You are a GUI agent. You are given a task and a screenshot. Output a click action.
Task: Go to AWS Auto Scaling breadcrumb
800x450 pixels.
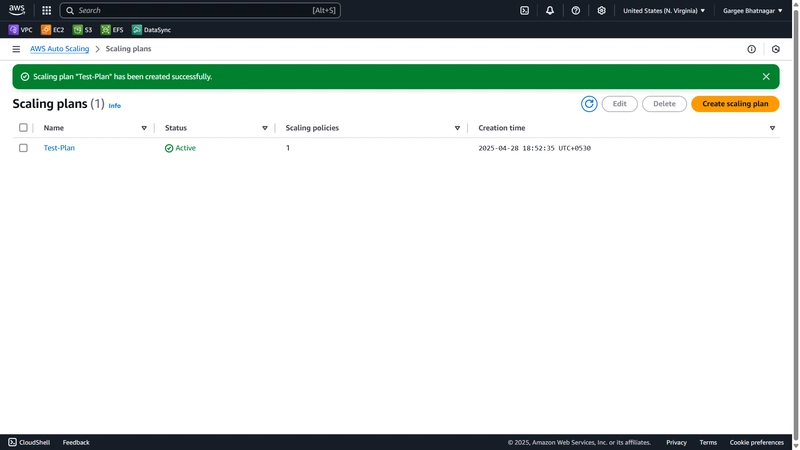pyautogui.click(x=59, y=49)
